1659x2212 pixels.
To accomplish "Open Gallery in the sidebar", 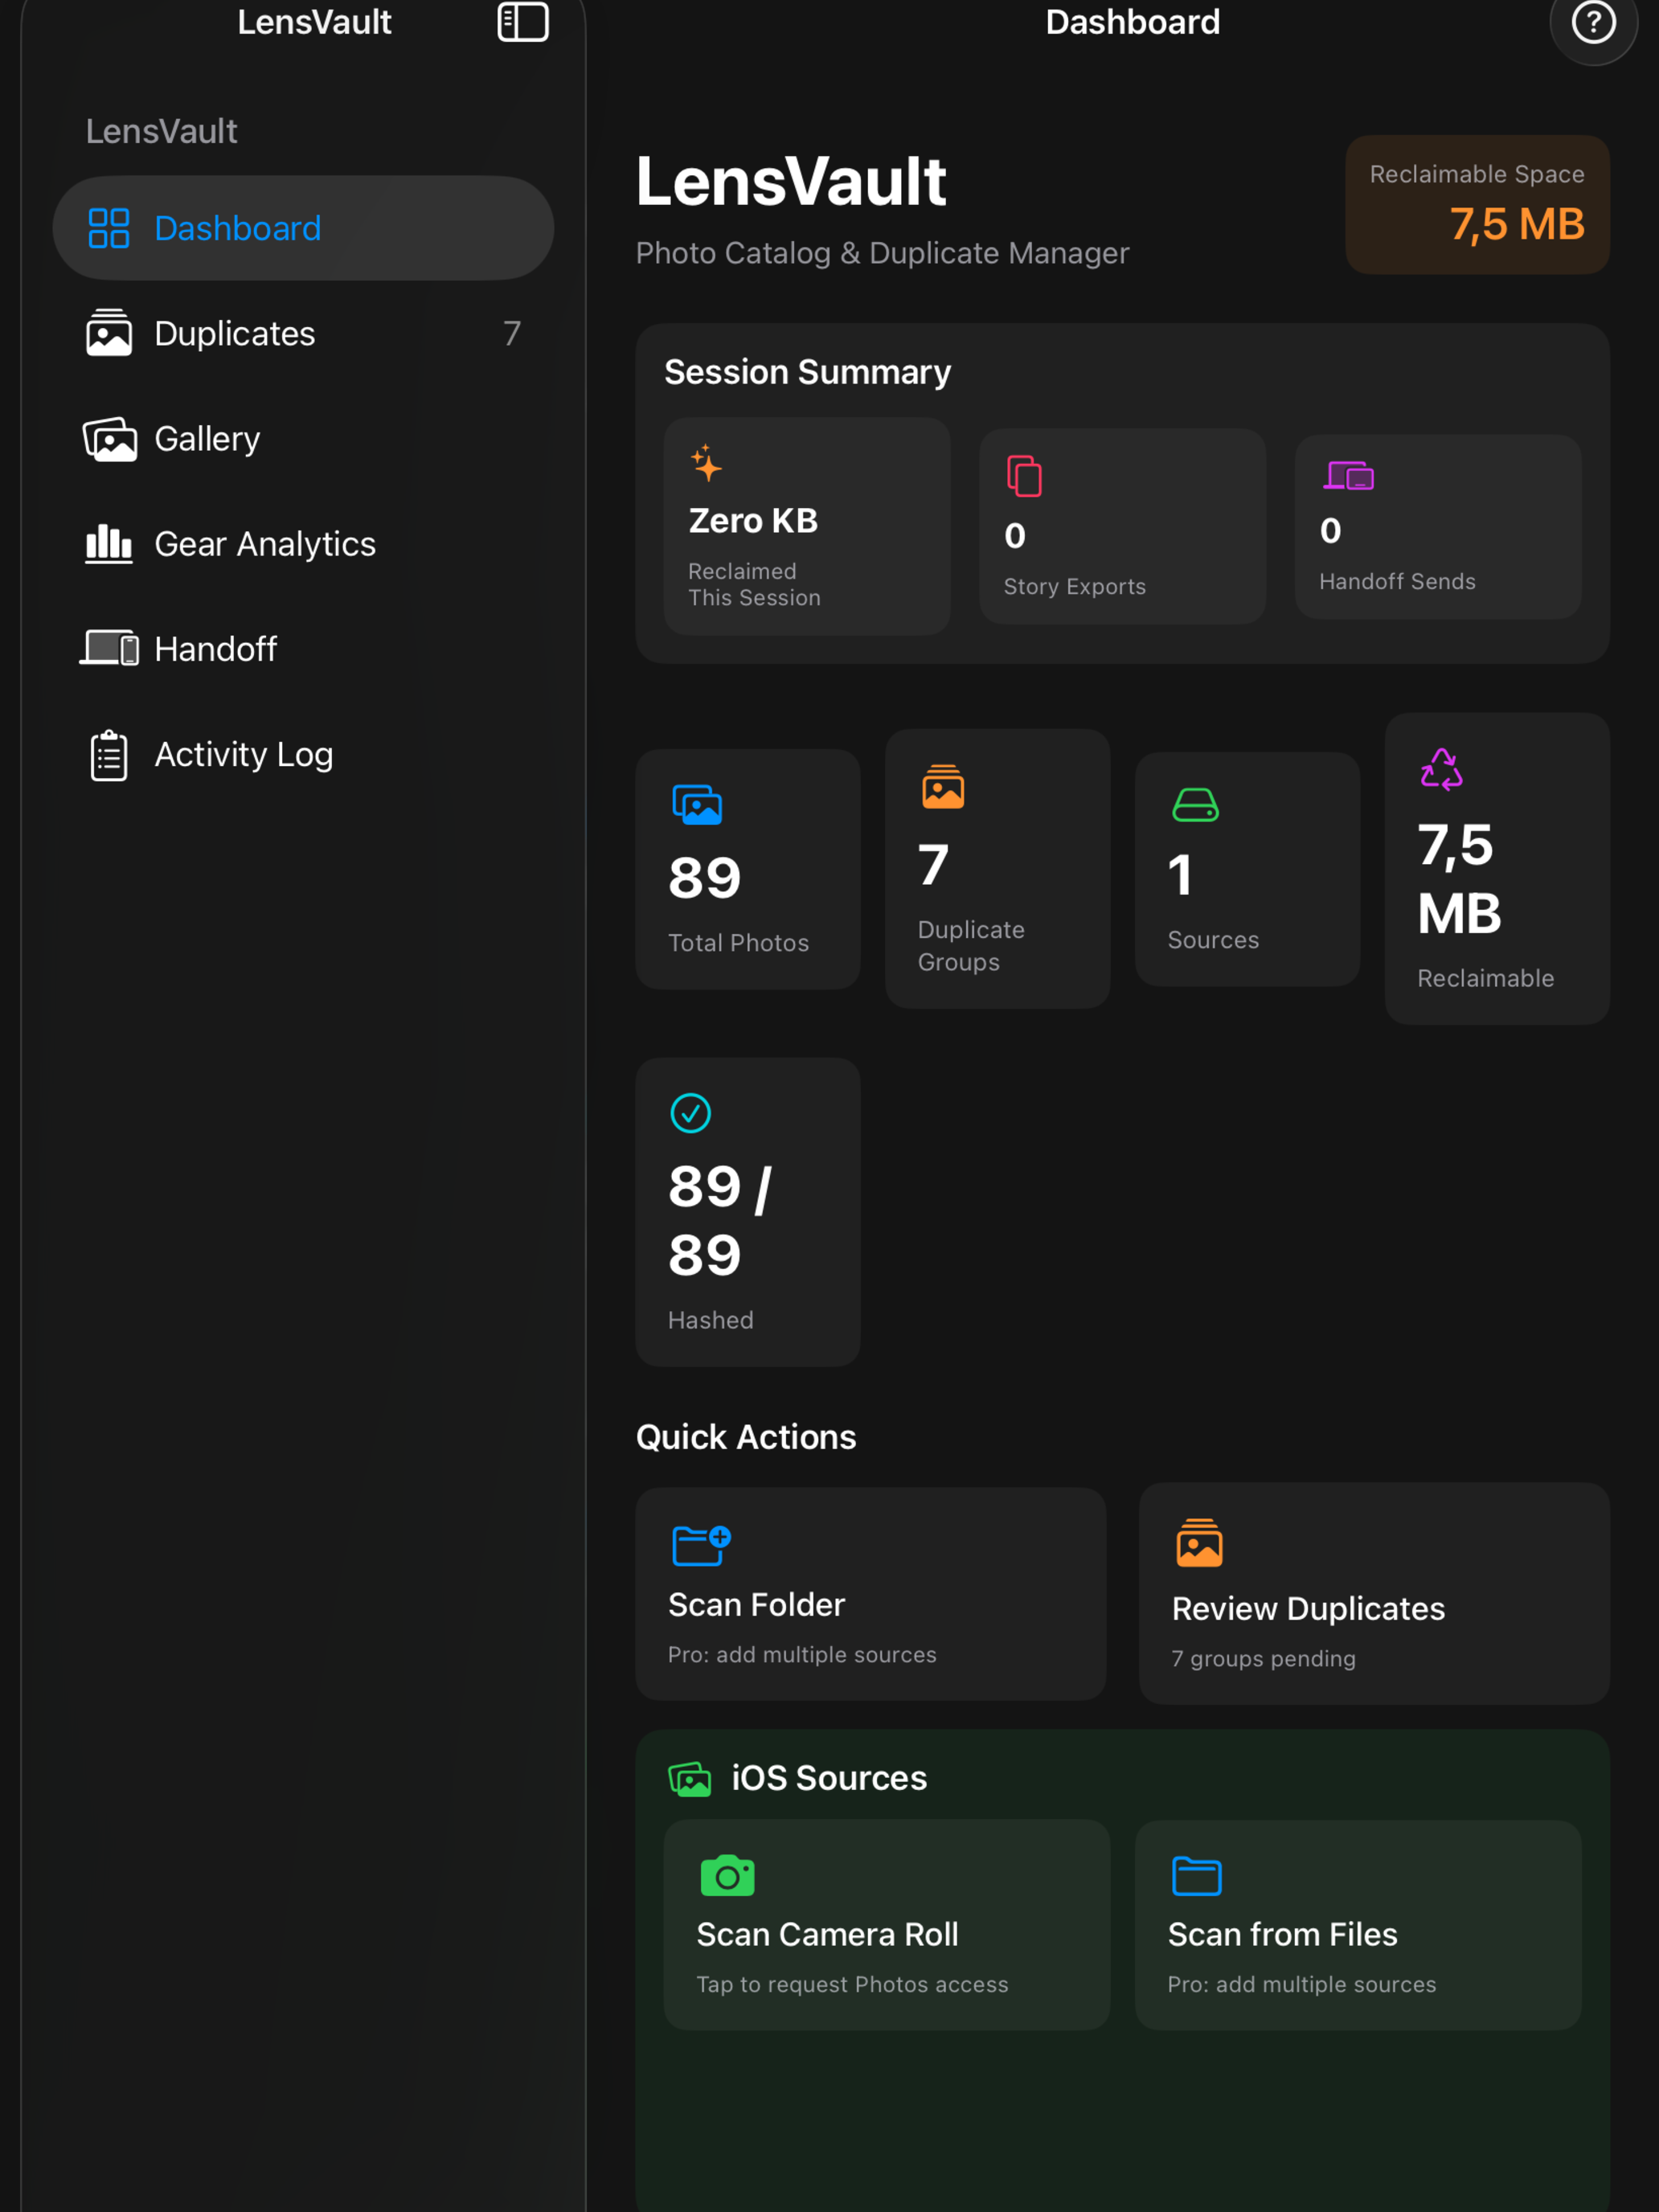I will point(303,439).
